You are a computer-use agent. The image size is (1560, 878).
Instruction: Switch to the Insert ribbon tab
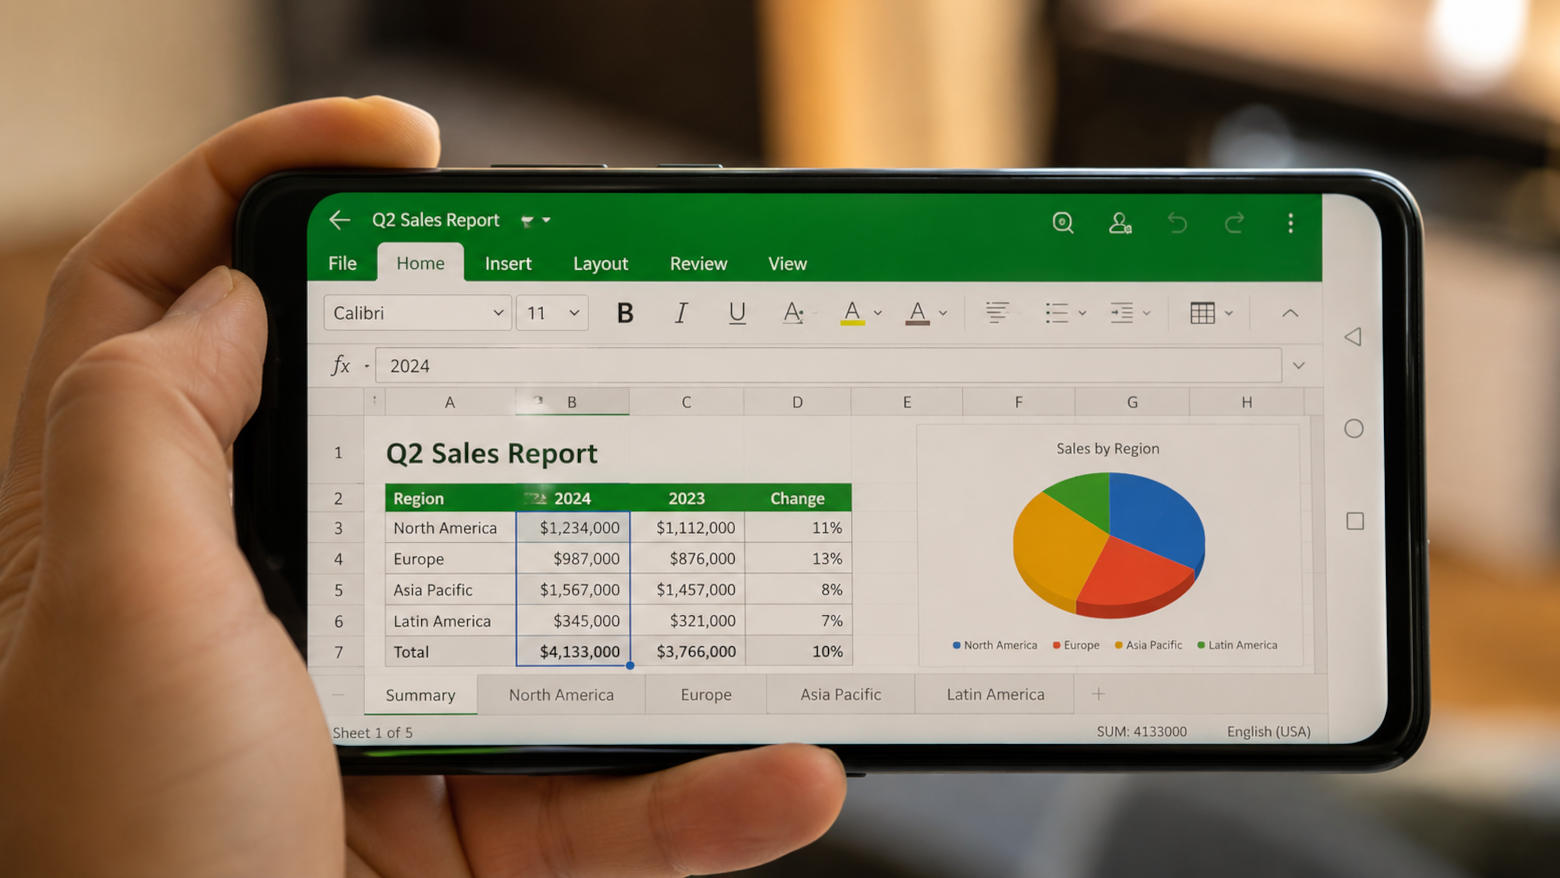[508, 263]
